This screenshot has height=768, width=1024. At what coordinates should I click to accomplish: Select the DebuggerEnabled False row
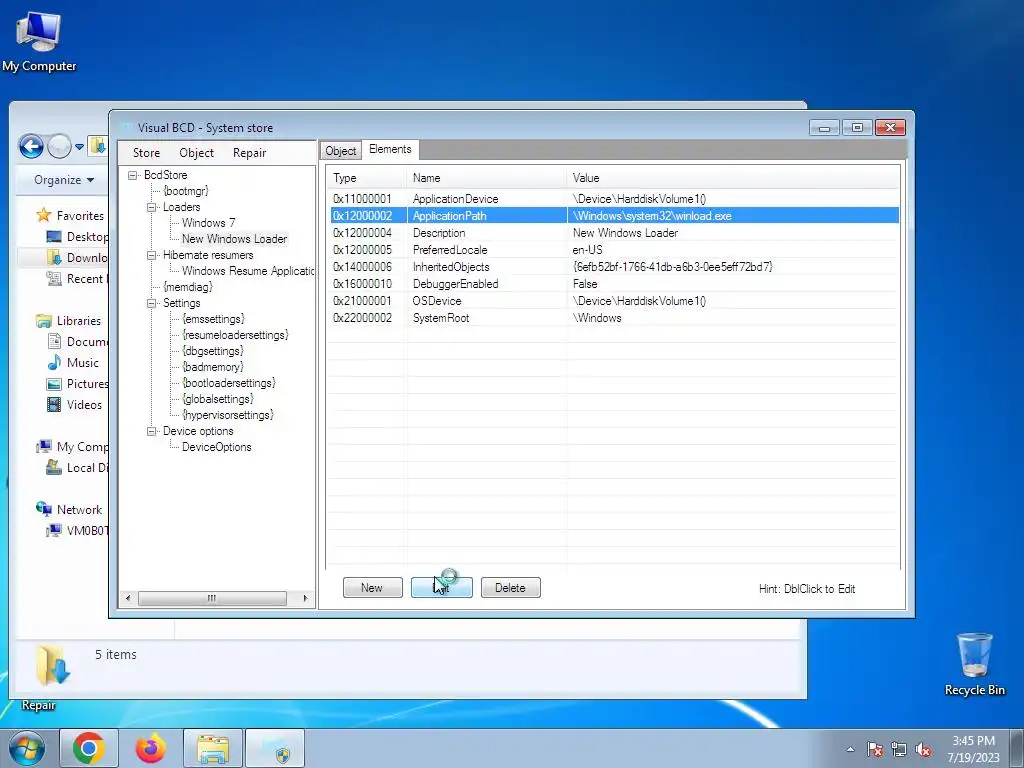(615, 283)
